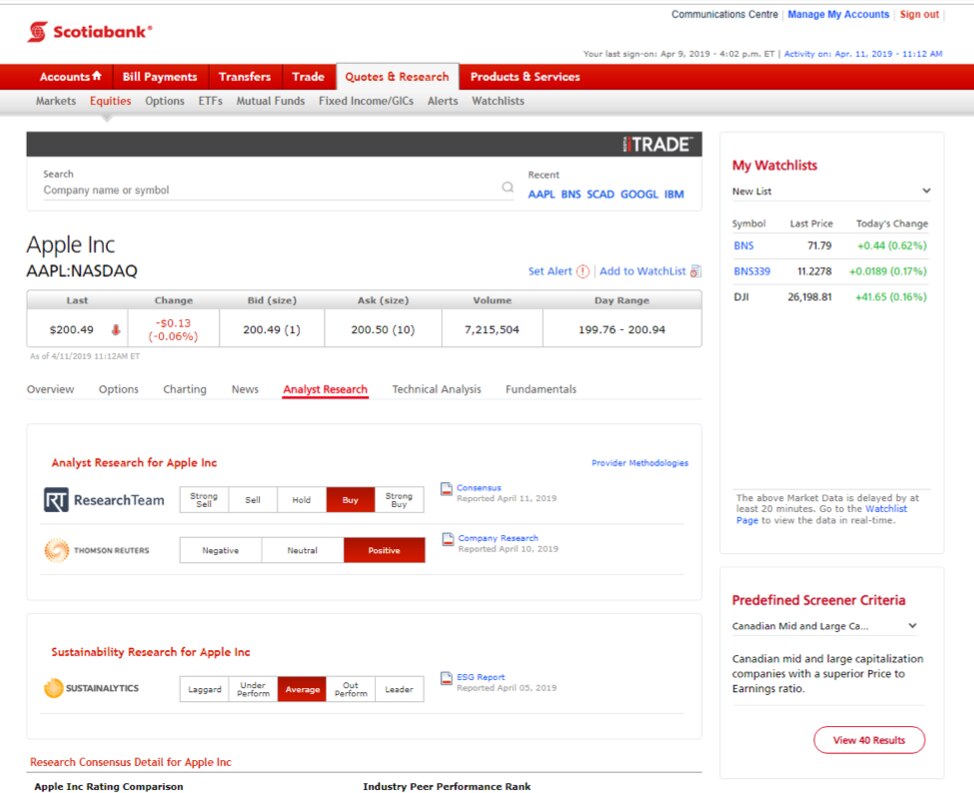Image resolution: width=974 pixels, height=793 pixels.
Task: Go to the Markets submenu
Action: pyautogui.click(x=56, y=101)
